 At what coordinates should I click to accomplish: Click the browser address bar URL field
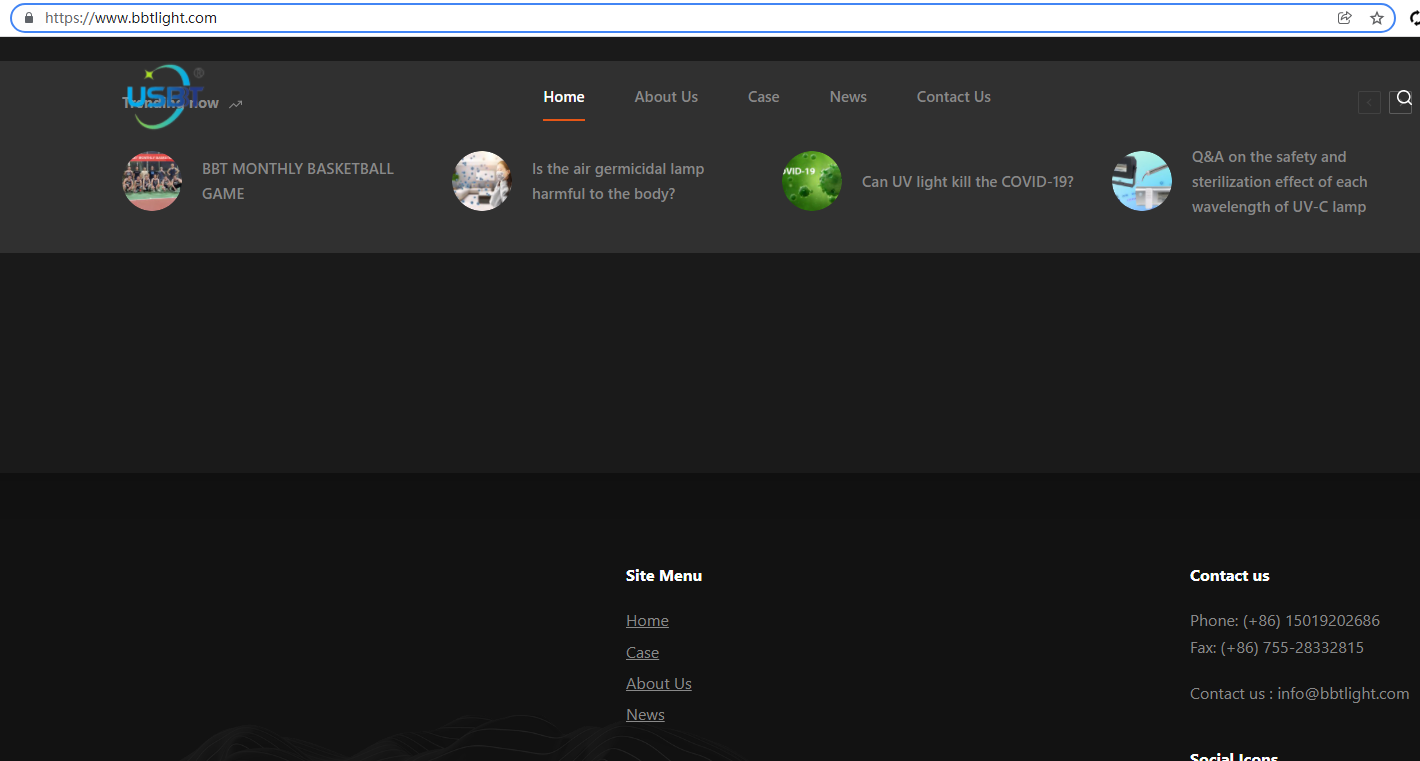click(600, 18)
